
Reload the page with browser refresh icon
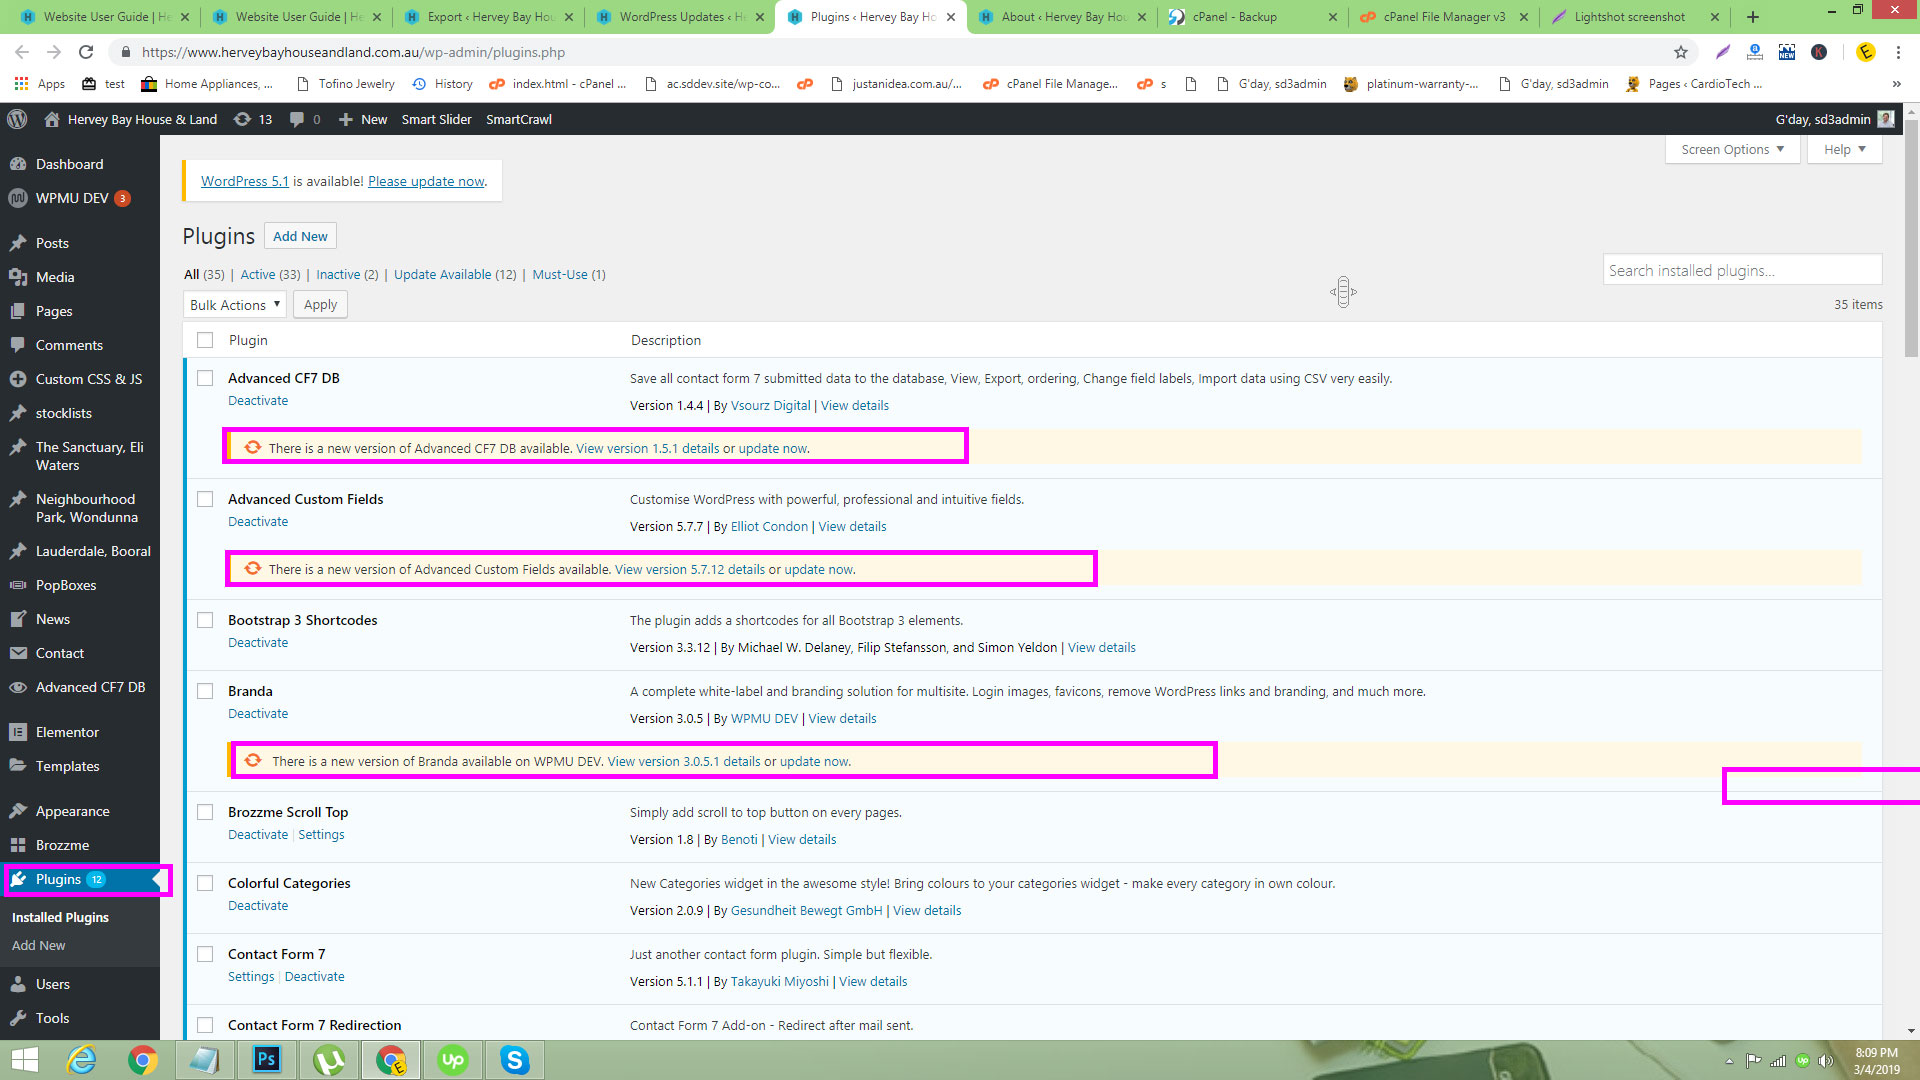(86, 52)
